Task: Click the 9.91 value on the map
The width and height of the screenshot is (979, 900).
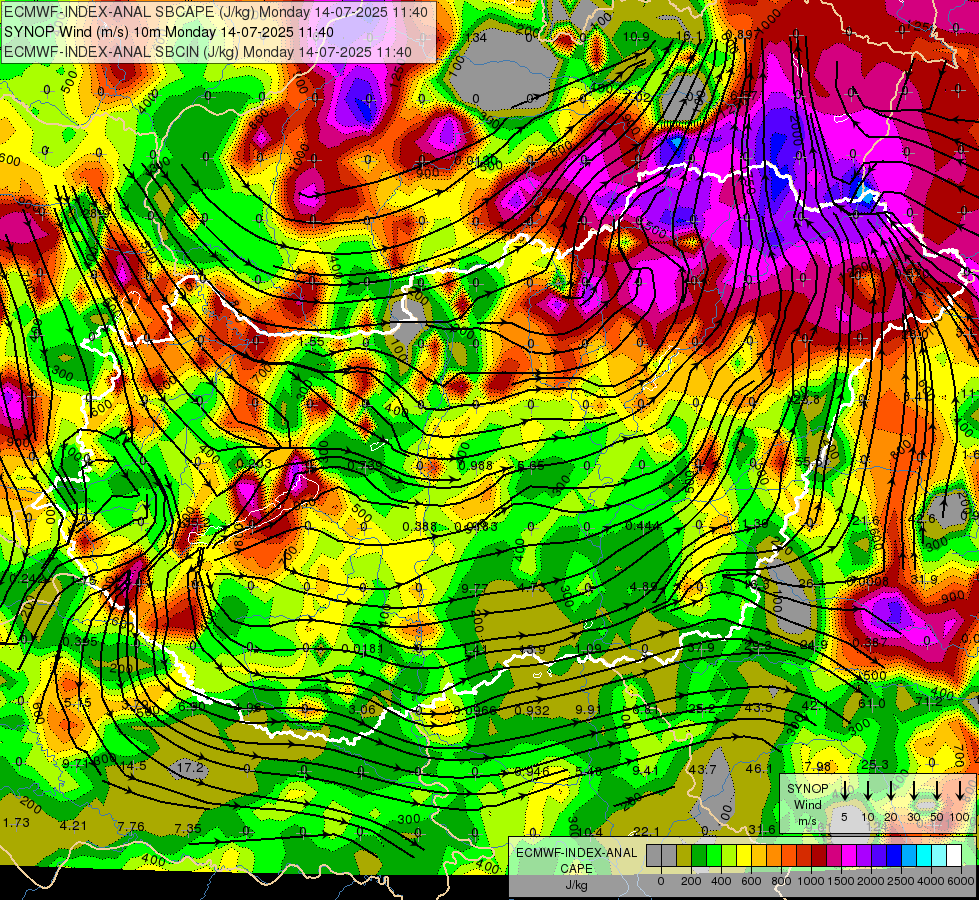Action: point(588,710)
